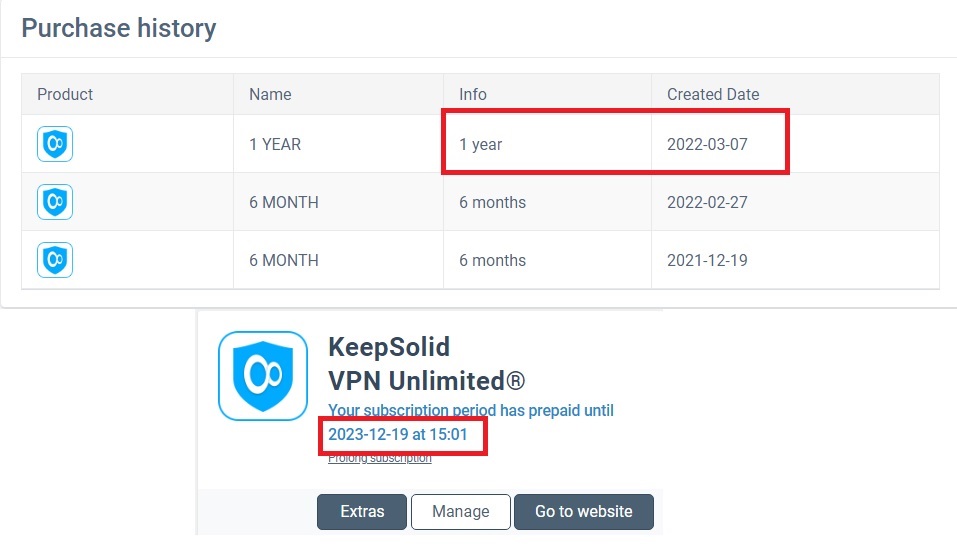957x549 pixels.
Task: Click VPN icon in 2022-02-27 purchase row
Action: [x=55, y=202]
